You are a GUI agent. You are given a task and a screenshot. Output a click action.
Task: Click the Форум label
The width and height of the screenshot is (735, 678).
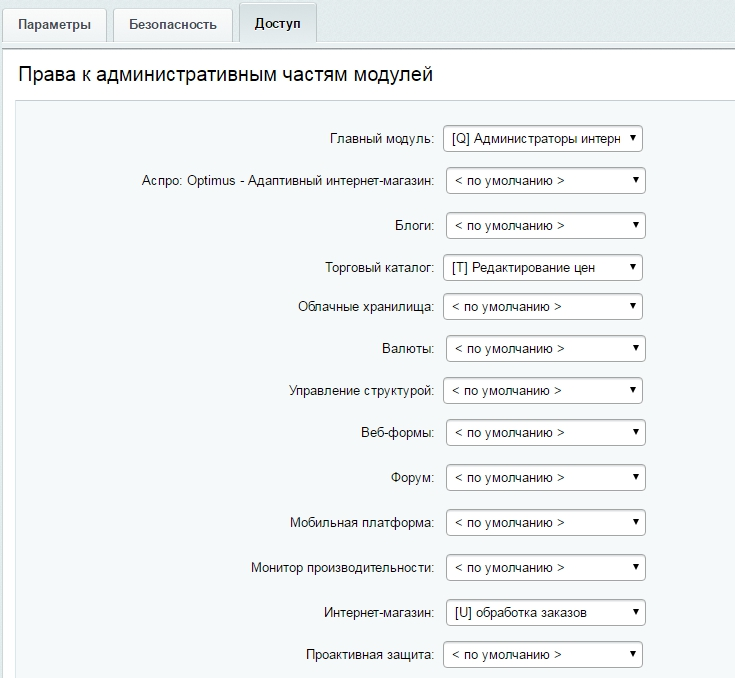point(412,478)
